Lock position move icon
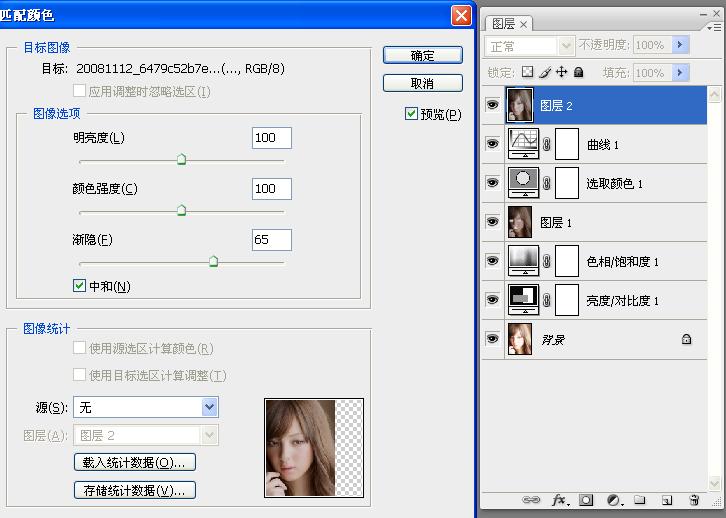 tap(561, 72)
